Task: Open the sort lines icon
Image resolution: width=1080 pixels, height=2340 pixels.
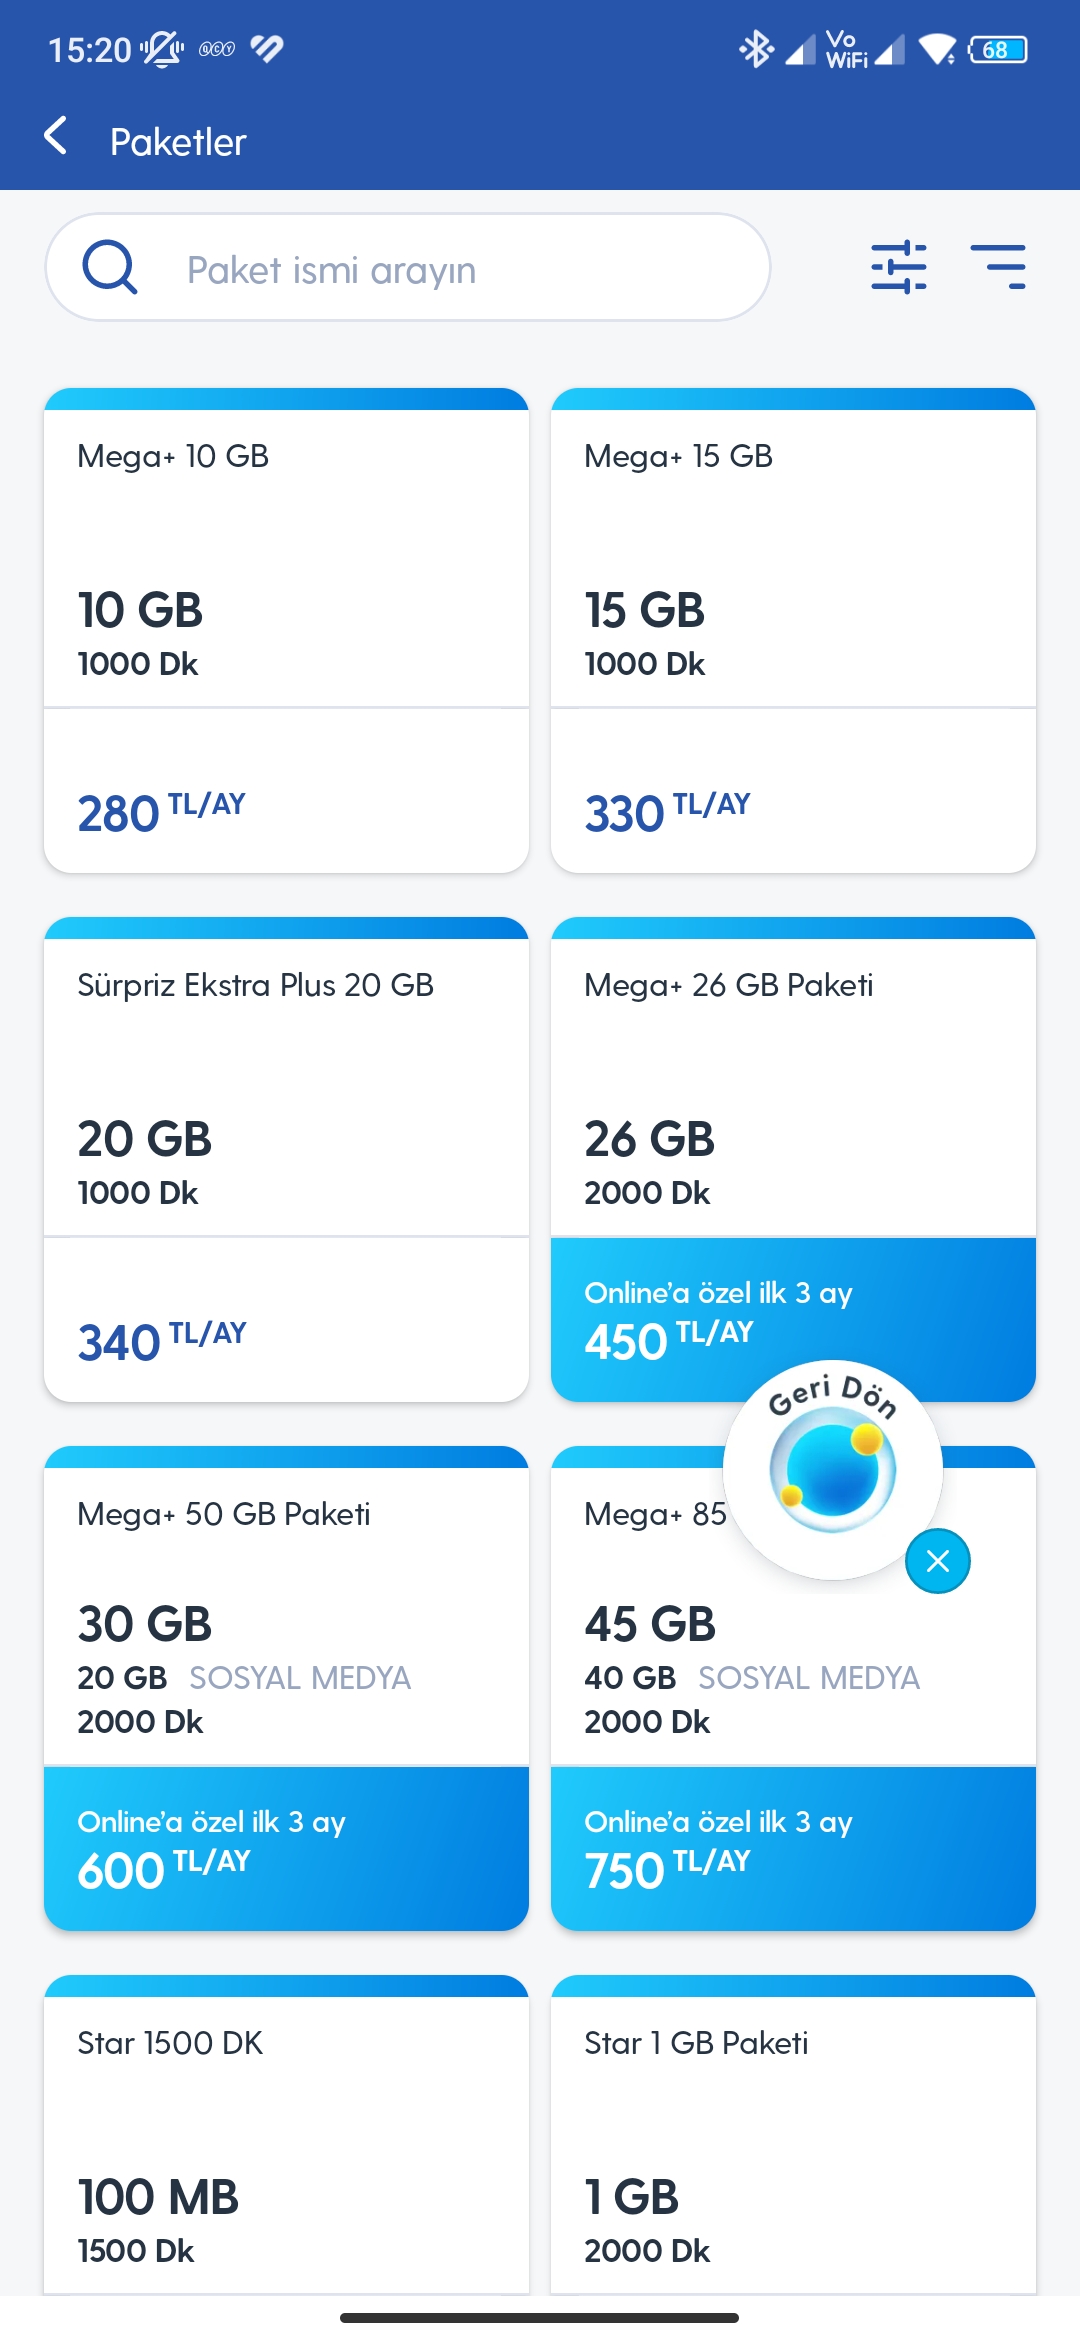Action: (998, 267)
